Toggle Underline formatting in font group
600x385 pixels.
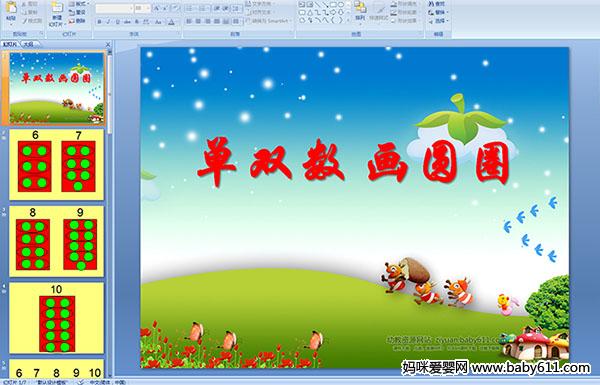click(x=117, y=22)
